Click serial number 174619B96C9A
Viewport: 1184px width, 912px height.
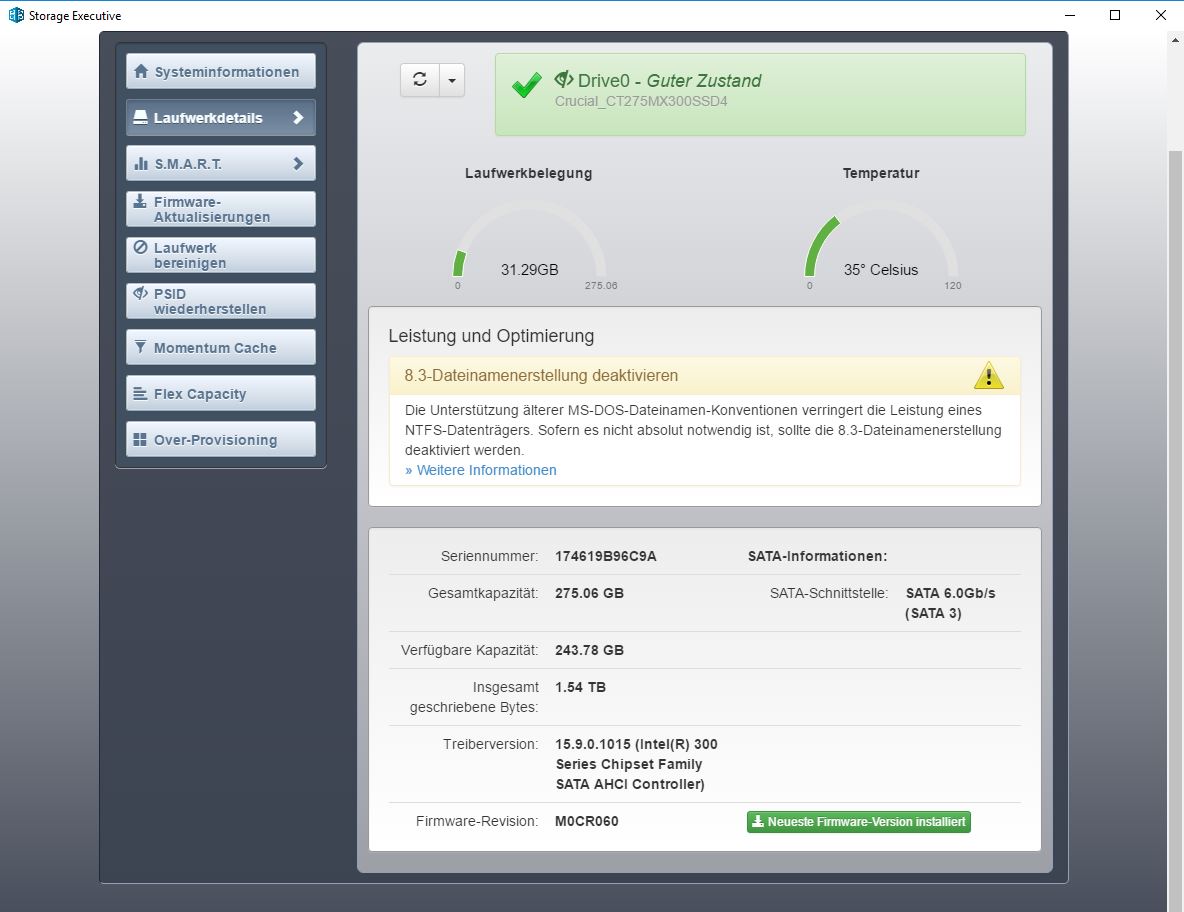pos(606,556)
